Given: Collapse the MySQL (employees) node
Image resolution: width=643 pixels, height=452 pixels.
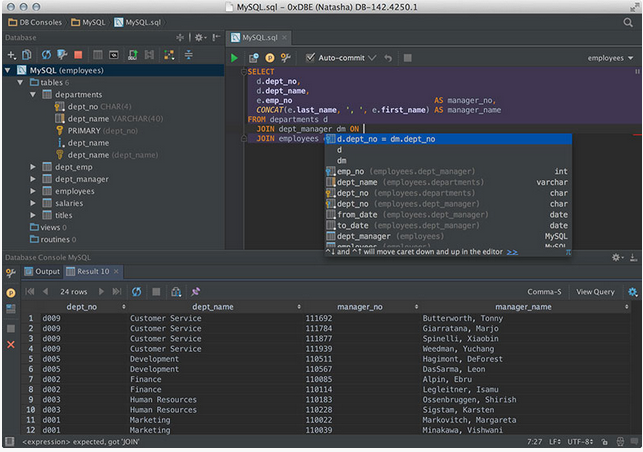Looking at the screenshot, I should click(x=7, y=71).
